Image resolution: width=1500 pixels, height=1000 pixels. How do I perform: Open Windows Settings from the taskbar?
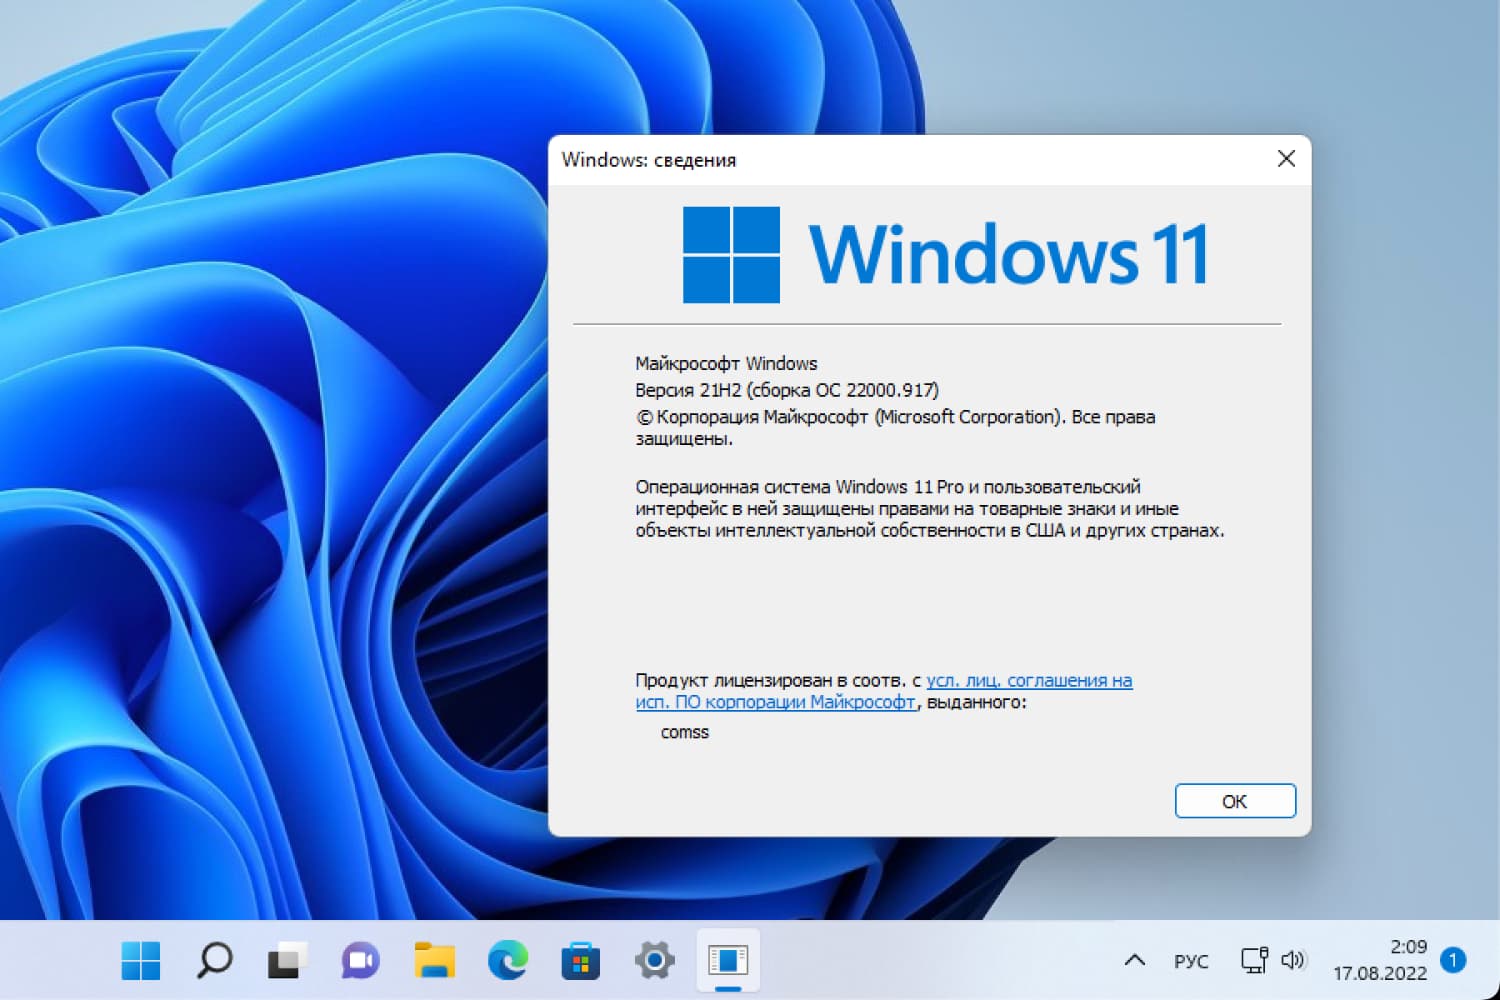(x=653, y=960)
